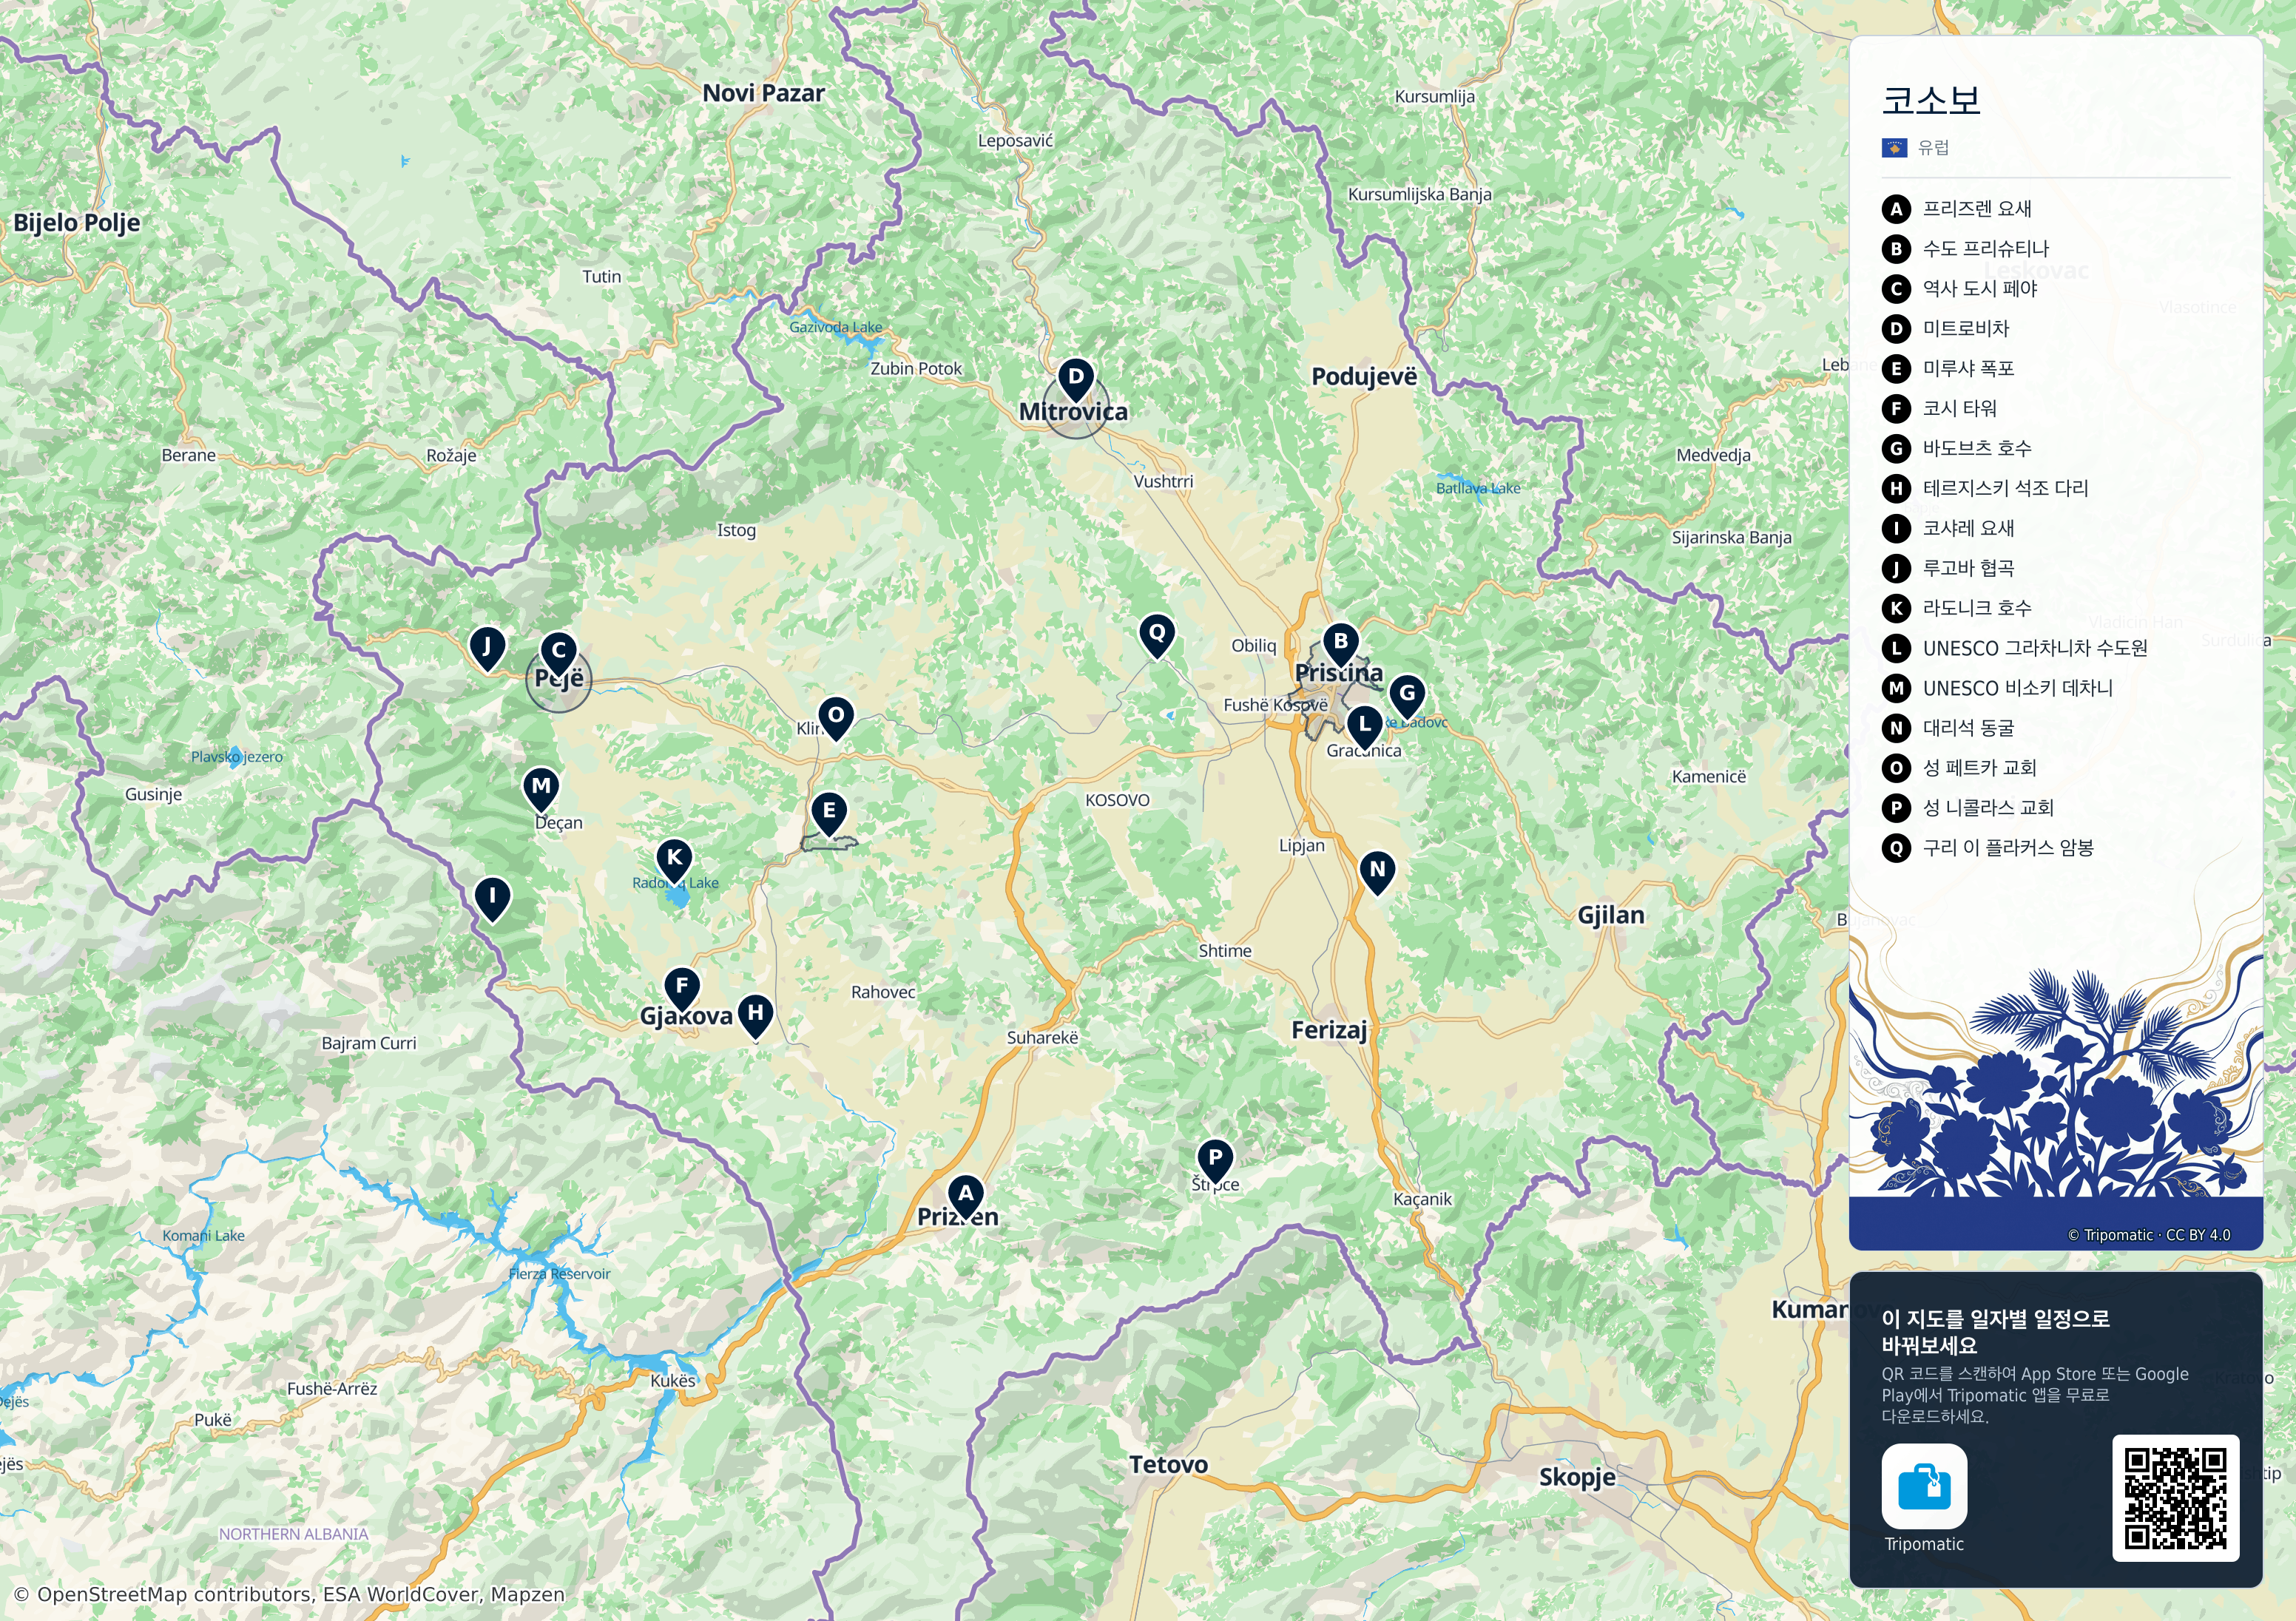The image size is (2296, 1621).
Task: Click legend entry L UNESCO 그라차니차 수도원
Action: pos(2015,649)
